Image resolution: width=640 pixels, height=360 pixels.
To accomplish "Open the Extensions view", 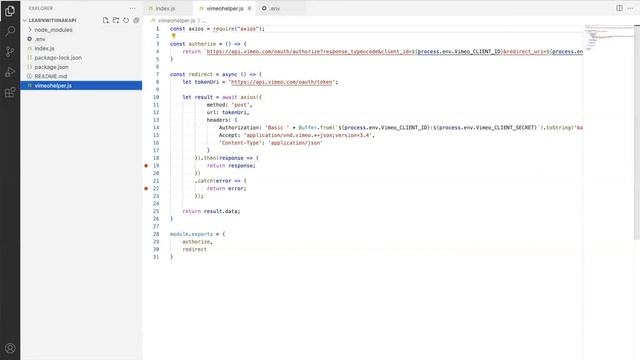I will (10, 92).
